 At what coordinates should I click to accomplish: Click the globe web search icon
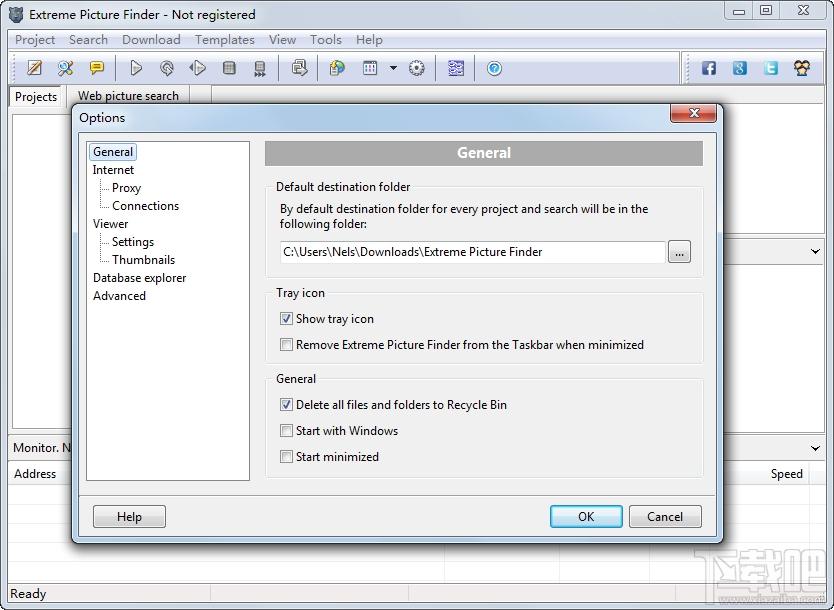[337, 68]
